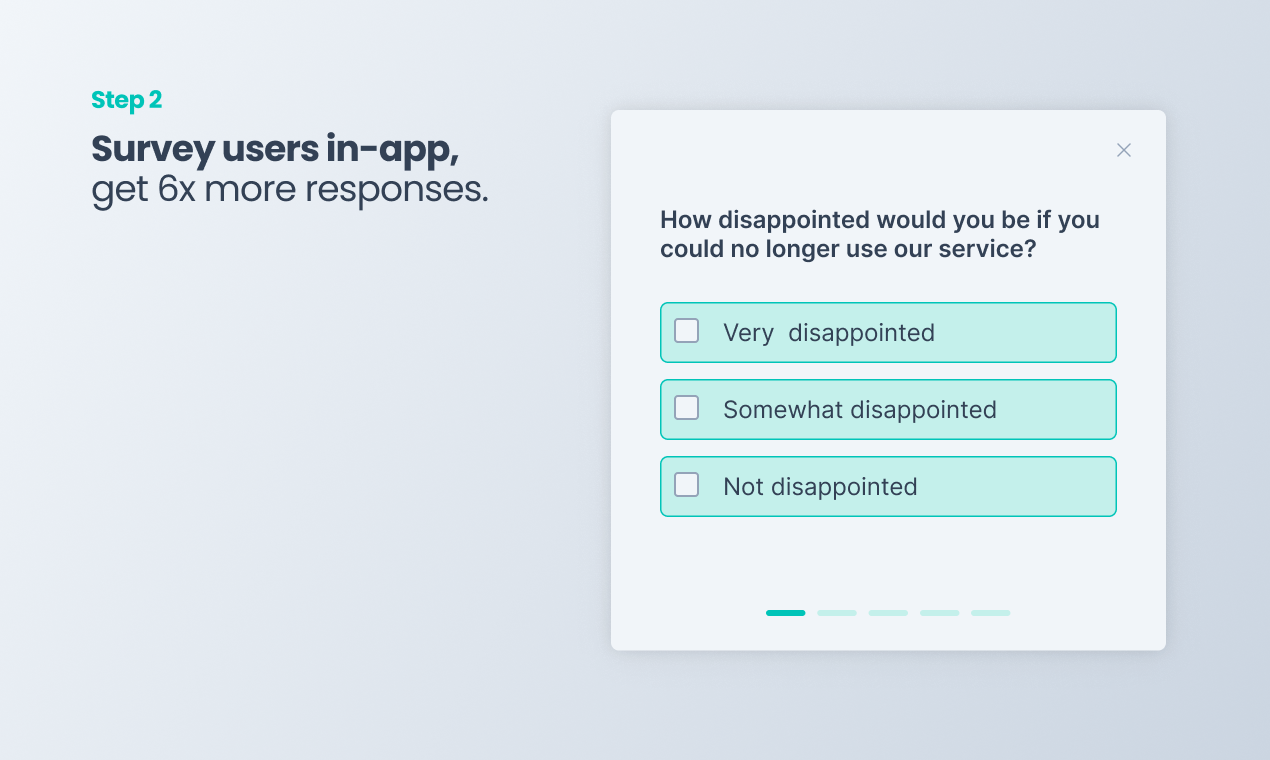Click the Very disappointed label text
1270x760 pixels.
tap(828, 333)
